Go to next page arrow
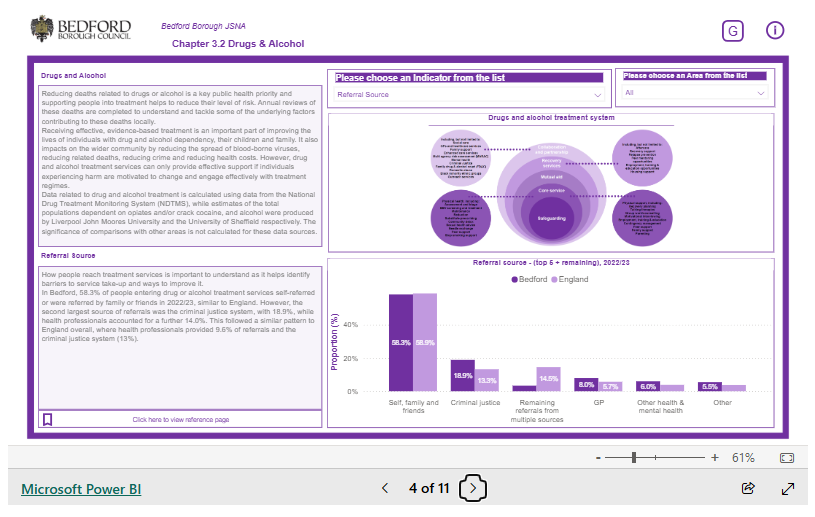Viewport: 815px width, 517px height. point(472,488)
